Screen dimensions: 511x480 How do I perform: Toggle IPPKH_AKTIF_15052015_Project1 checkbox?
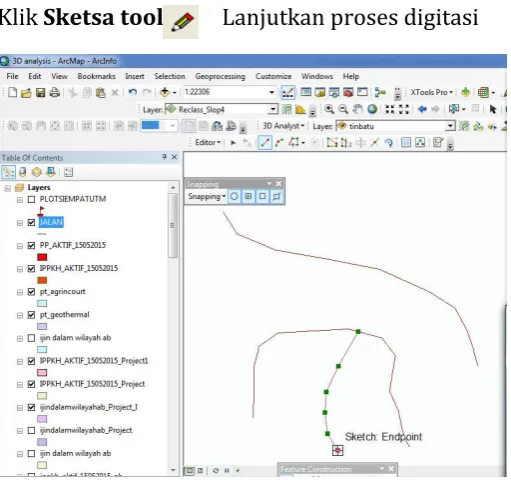tap(31, 361)
